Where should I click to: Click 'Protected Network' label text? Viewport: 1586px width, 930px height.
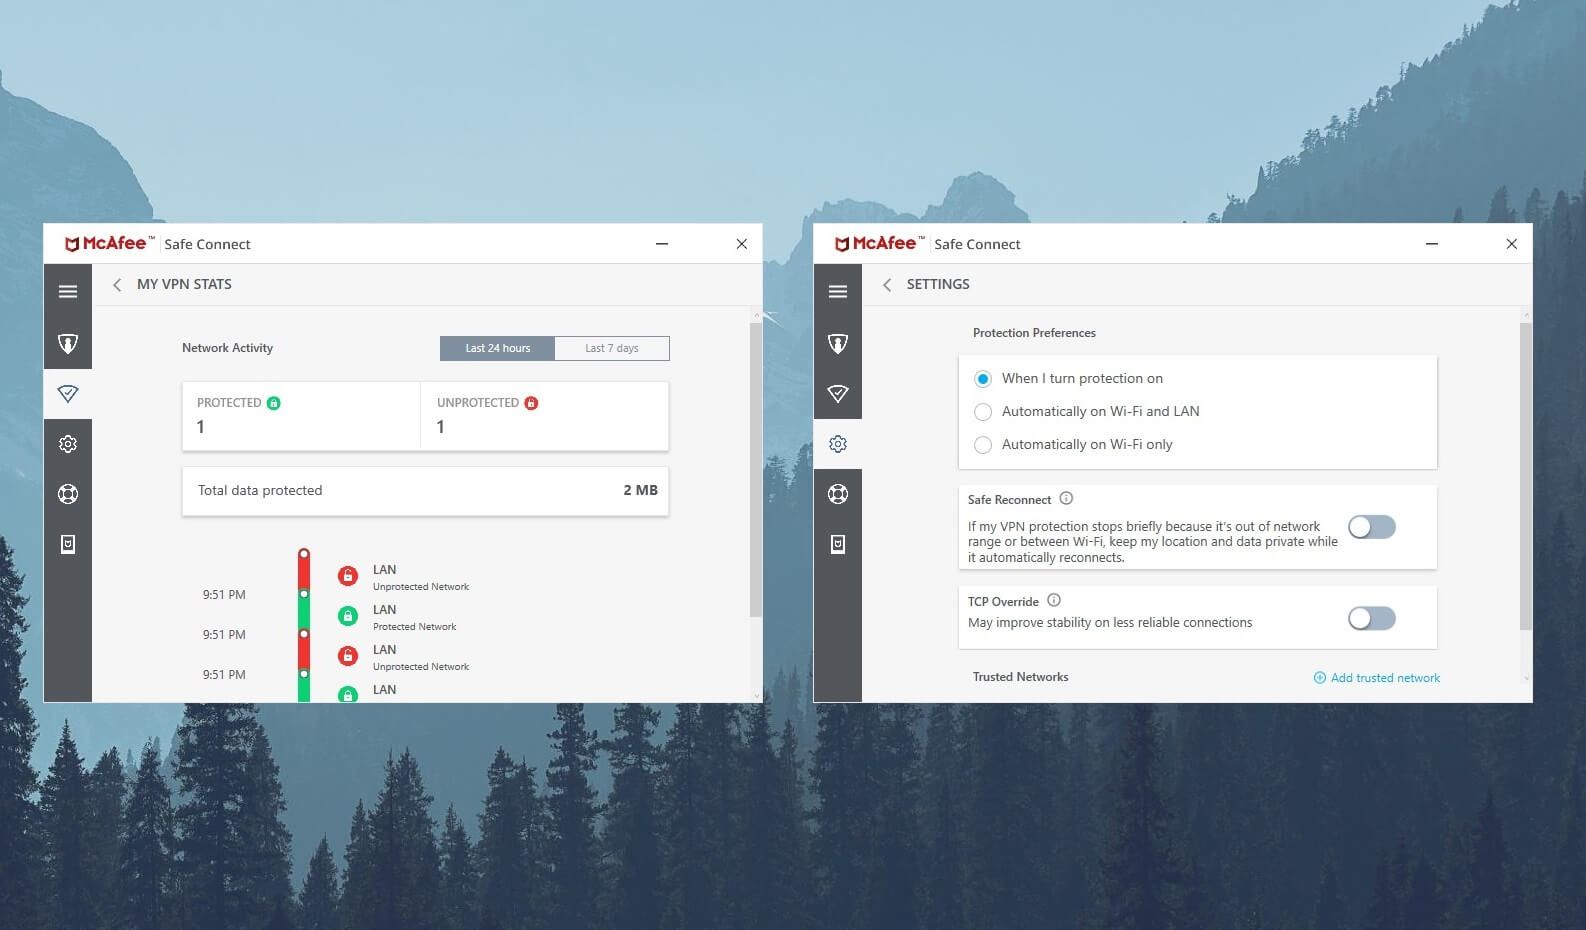coord(414,627)
